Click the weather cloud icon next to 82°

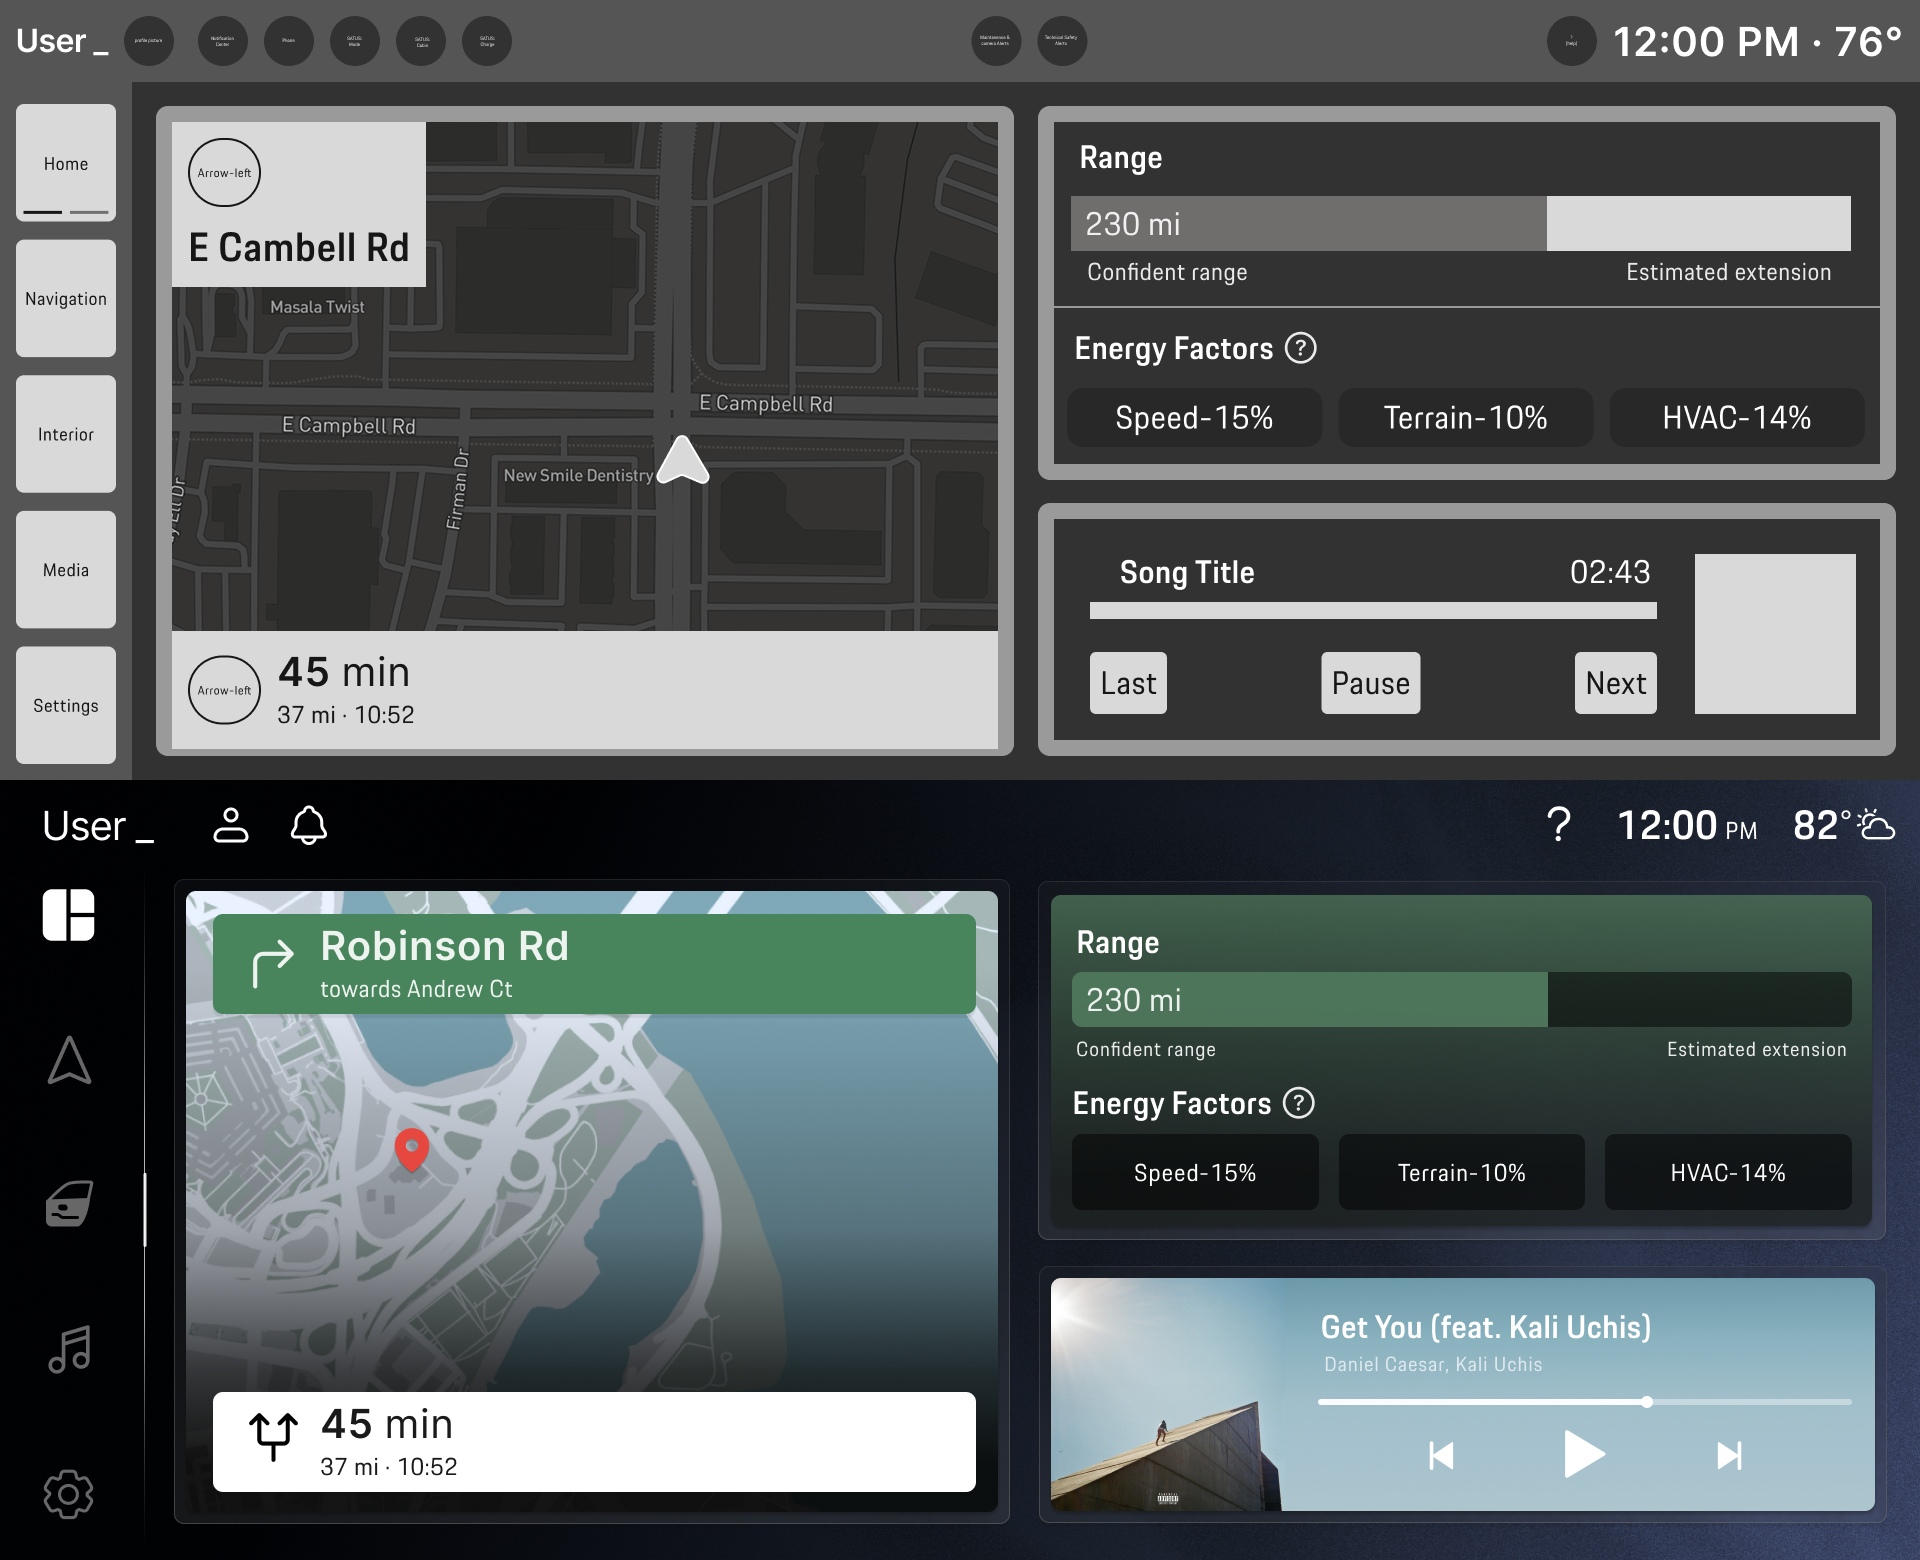(x=1876, y=826)
